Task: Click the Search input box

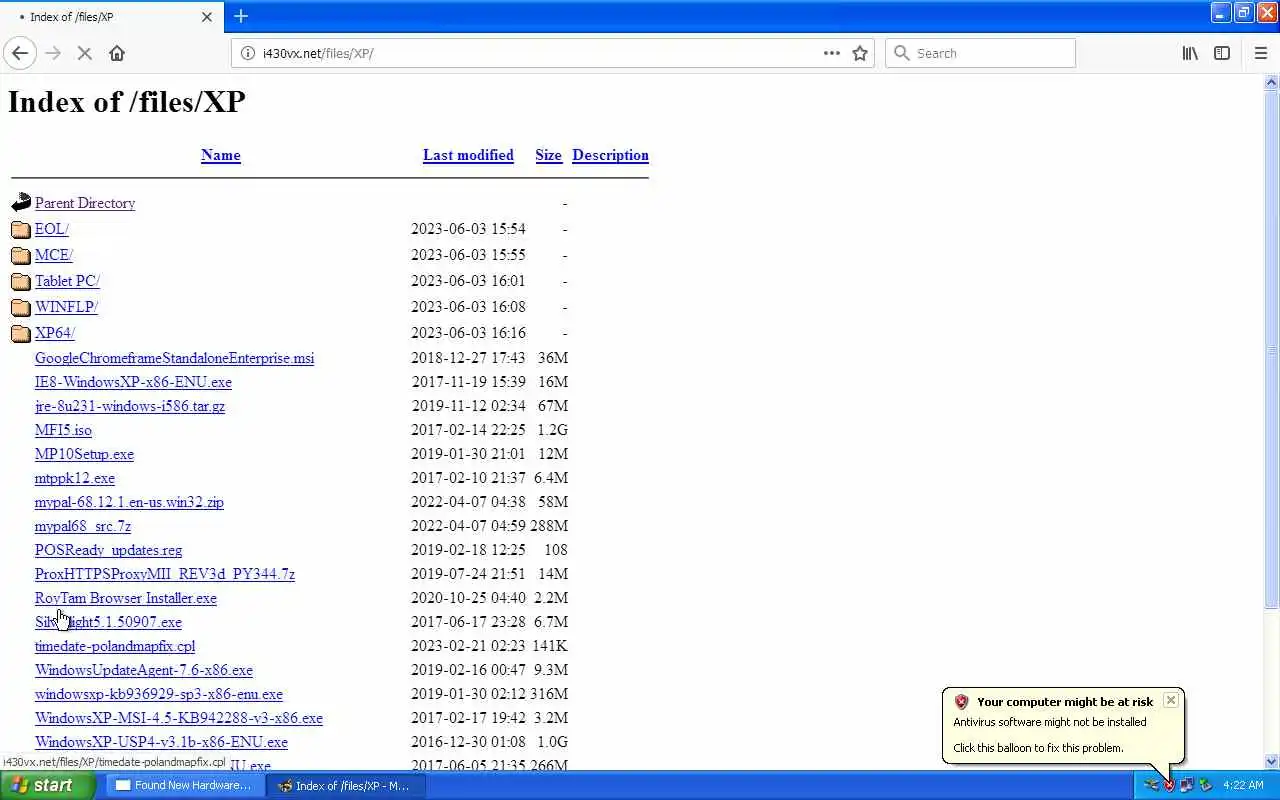Action: (980, 53)
